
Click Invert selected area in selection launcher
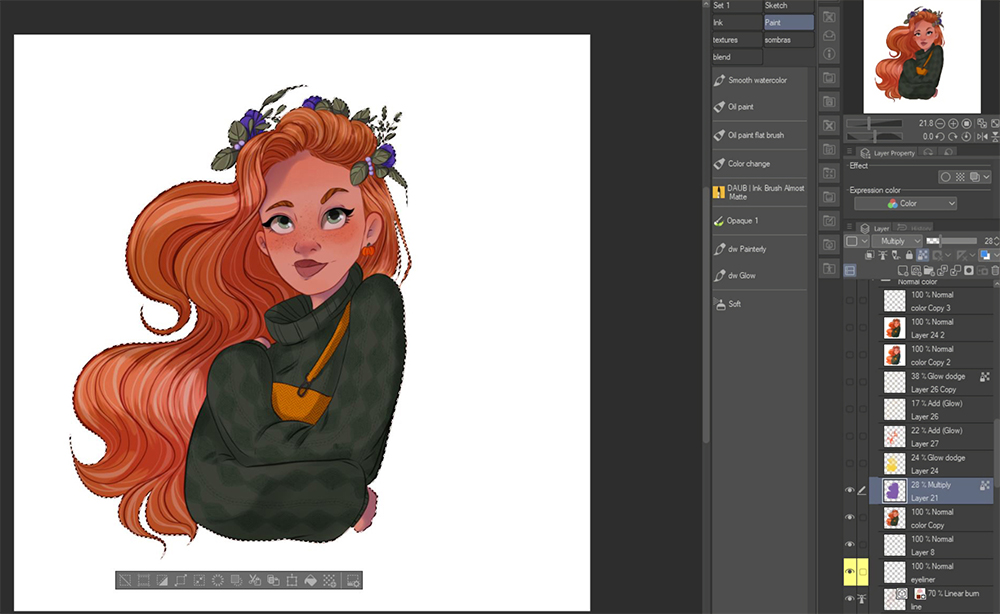161,580
